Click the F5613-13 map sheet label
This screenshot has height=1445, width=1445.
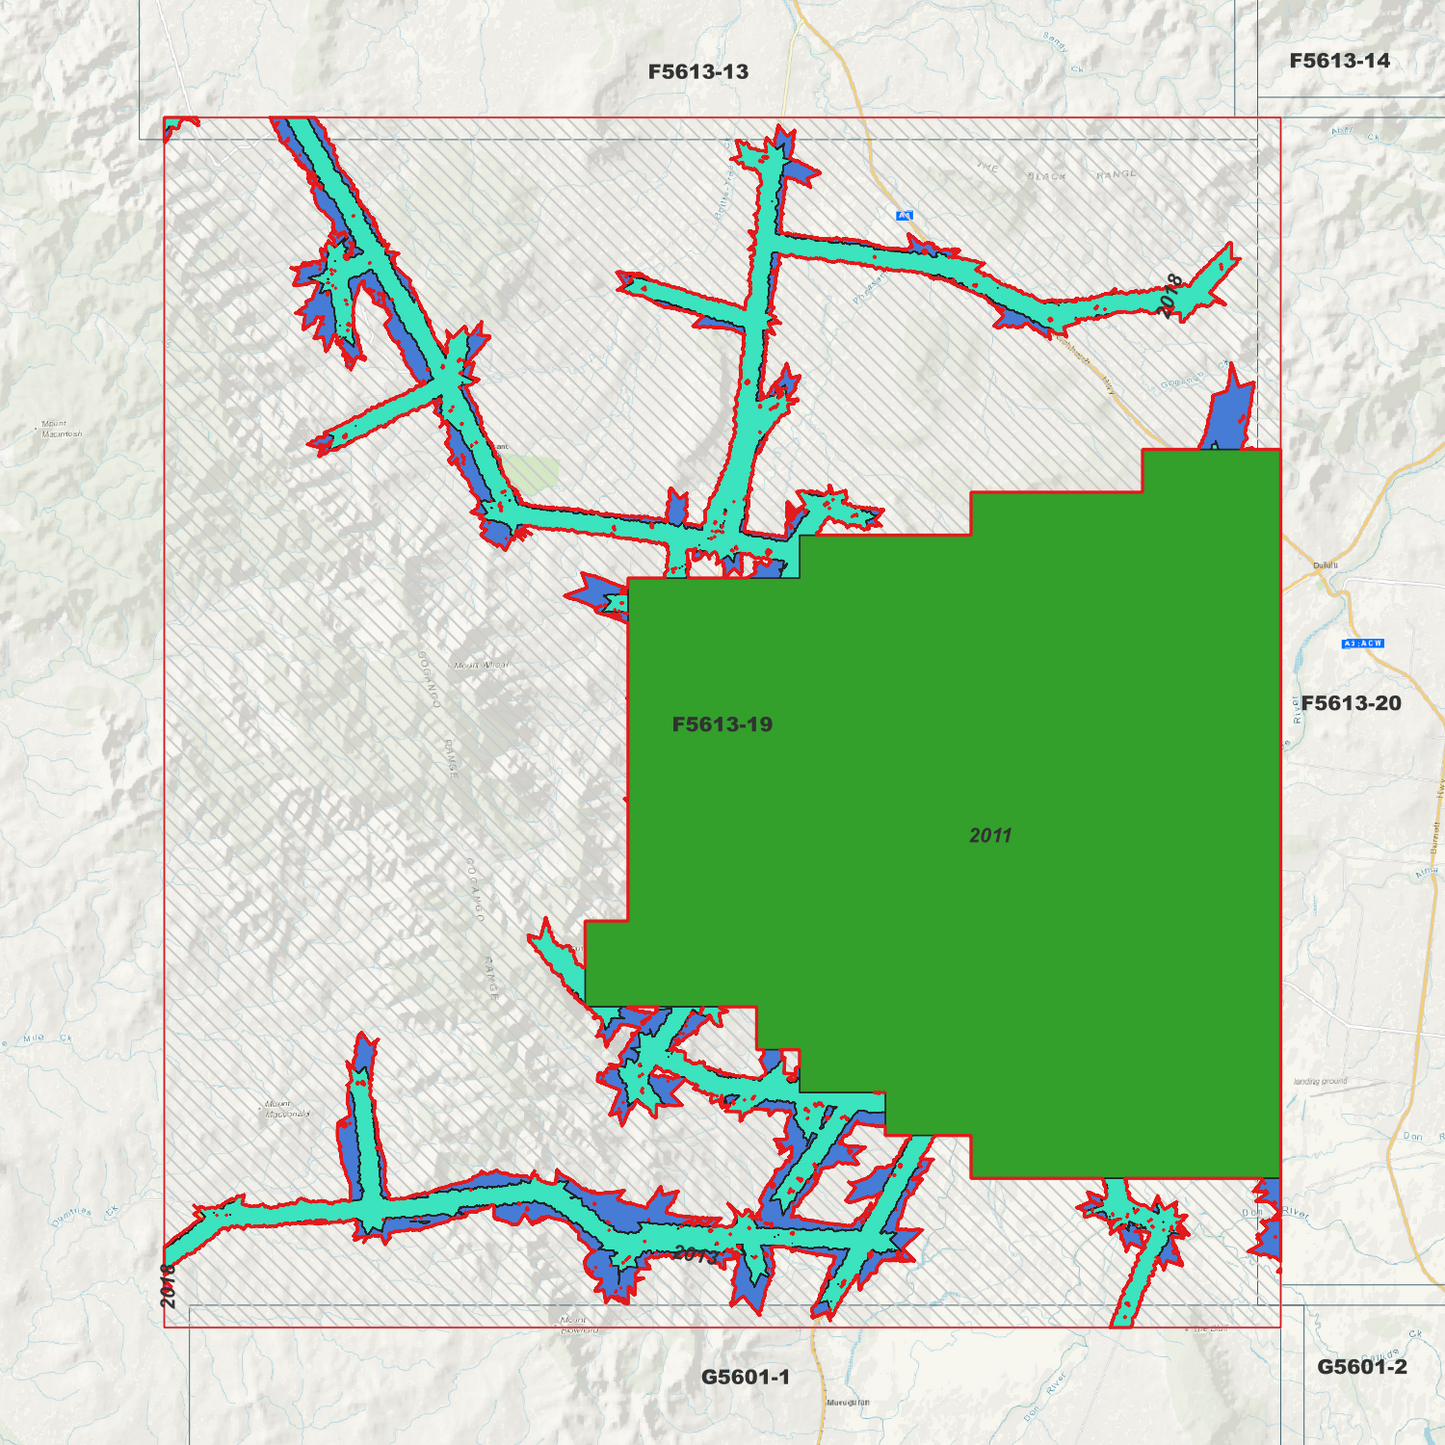(x=698, y=72)
